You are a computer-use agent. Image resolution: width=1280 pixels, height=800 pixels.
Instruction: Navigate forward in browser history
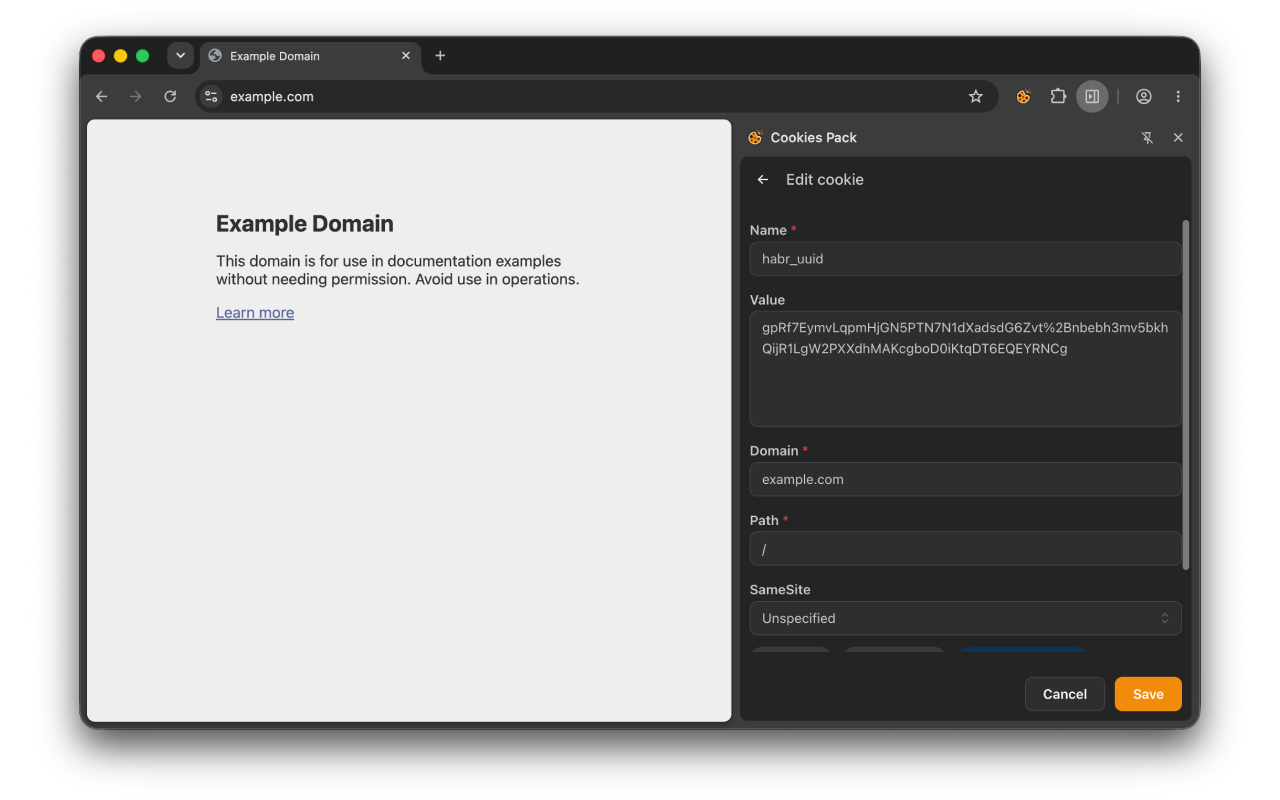[x=136, y=97]
